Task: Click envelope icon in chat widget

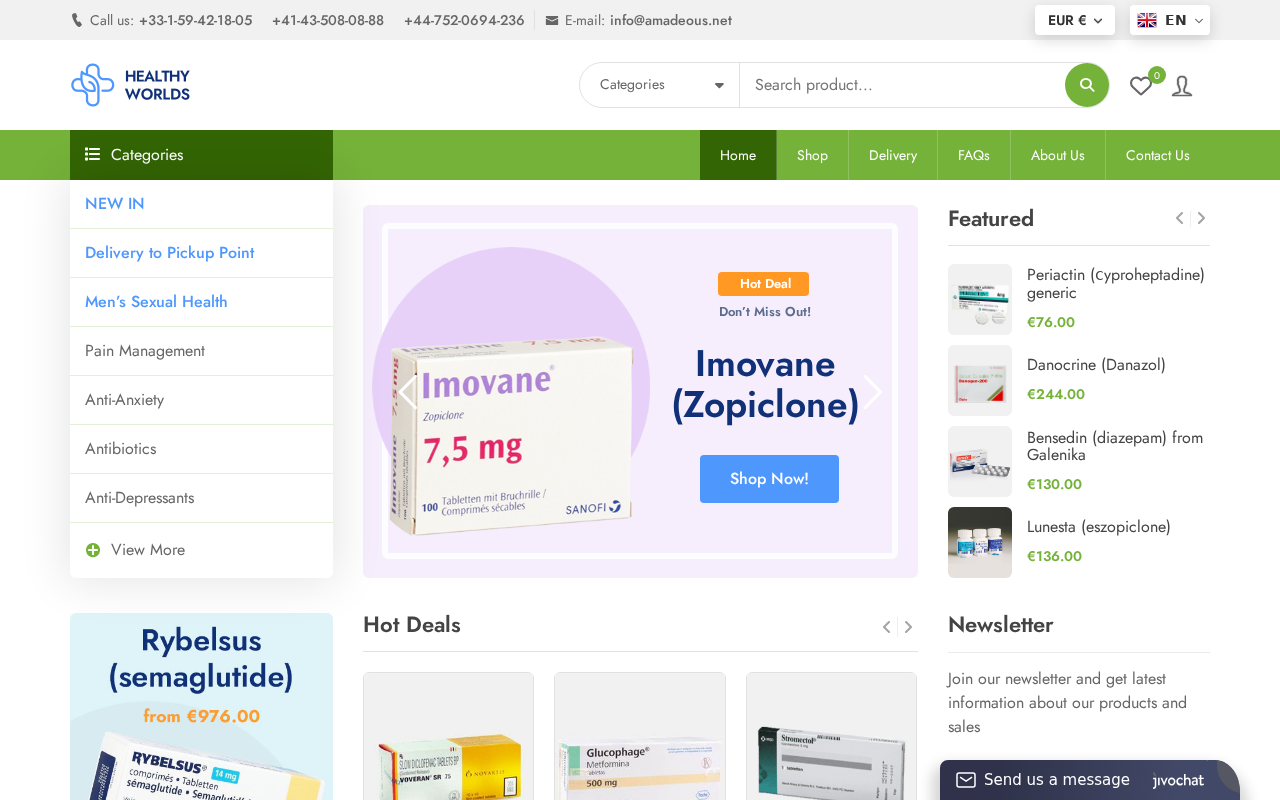Action: 966,780
